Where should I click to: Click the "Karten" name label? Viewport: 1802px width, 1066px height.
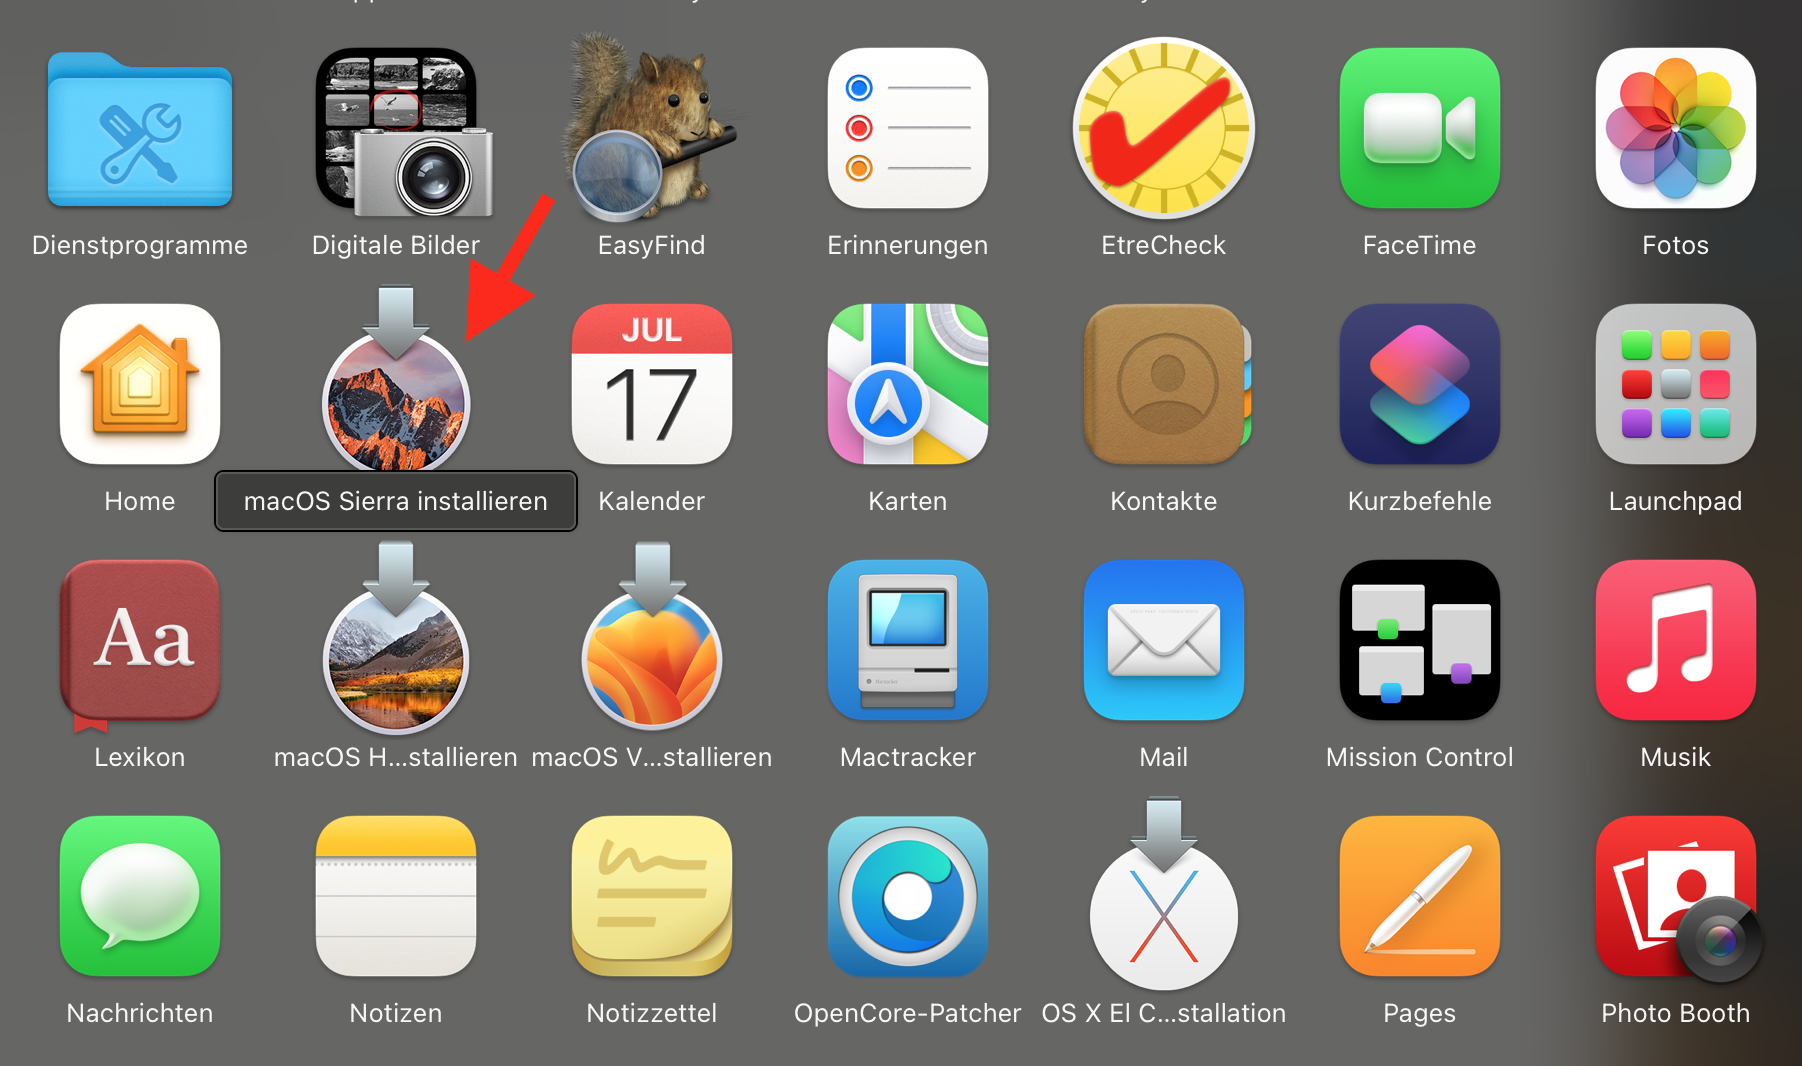(908, 501)
